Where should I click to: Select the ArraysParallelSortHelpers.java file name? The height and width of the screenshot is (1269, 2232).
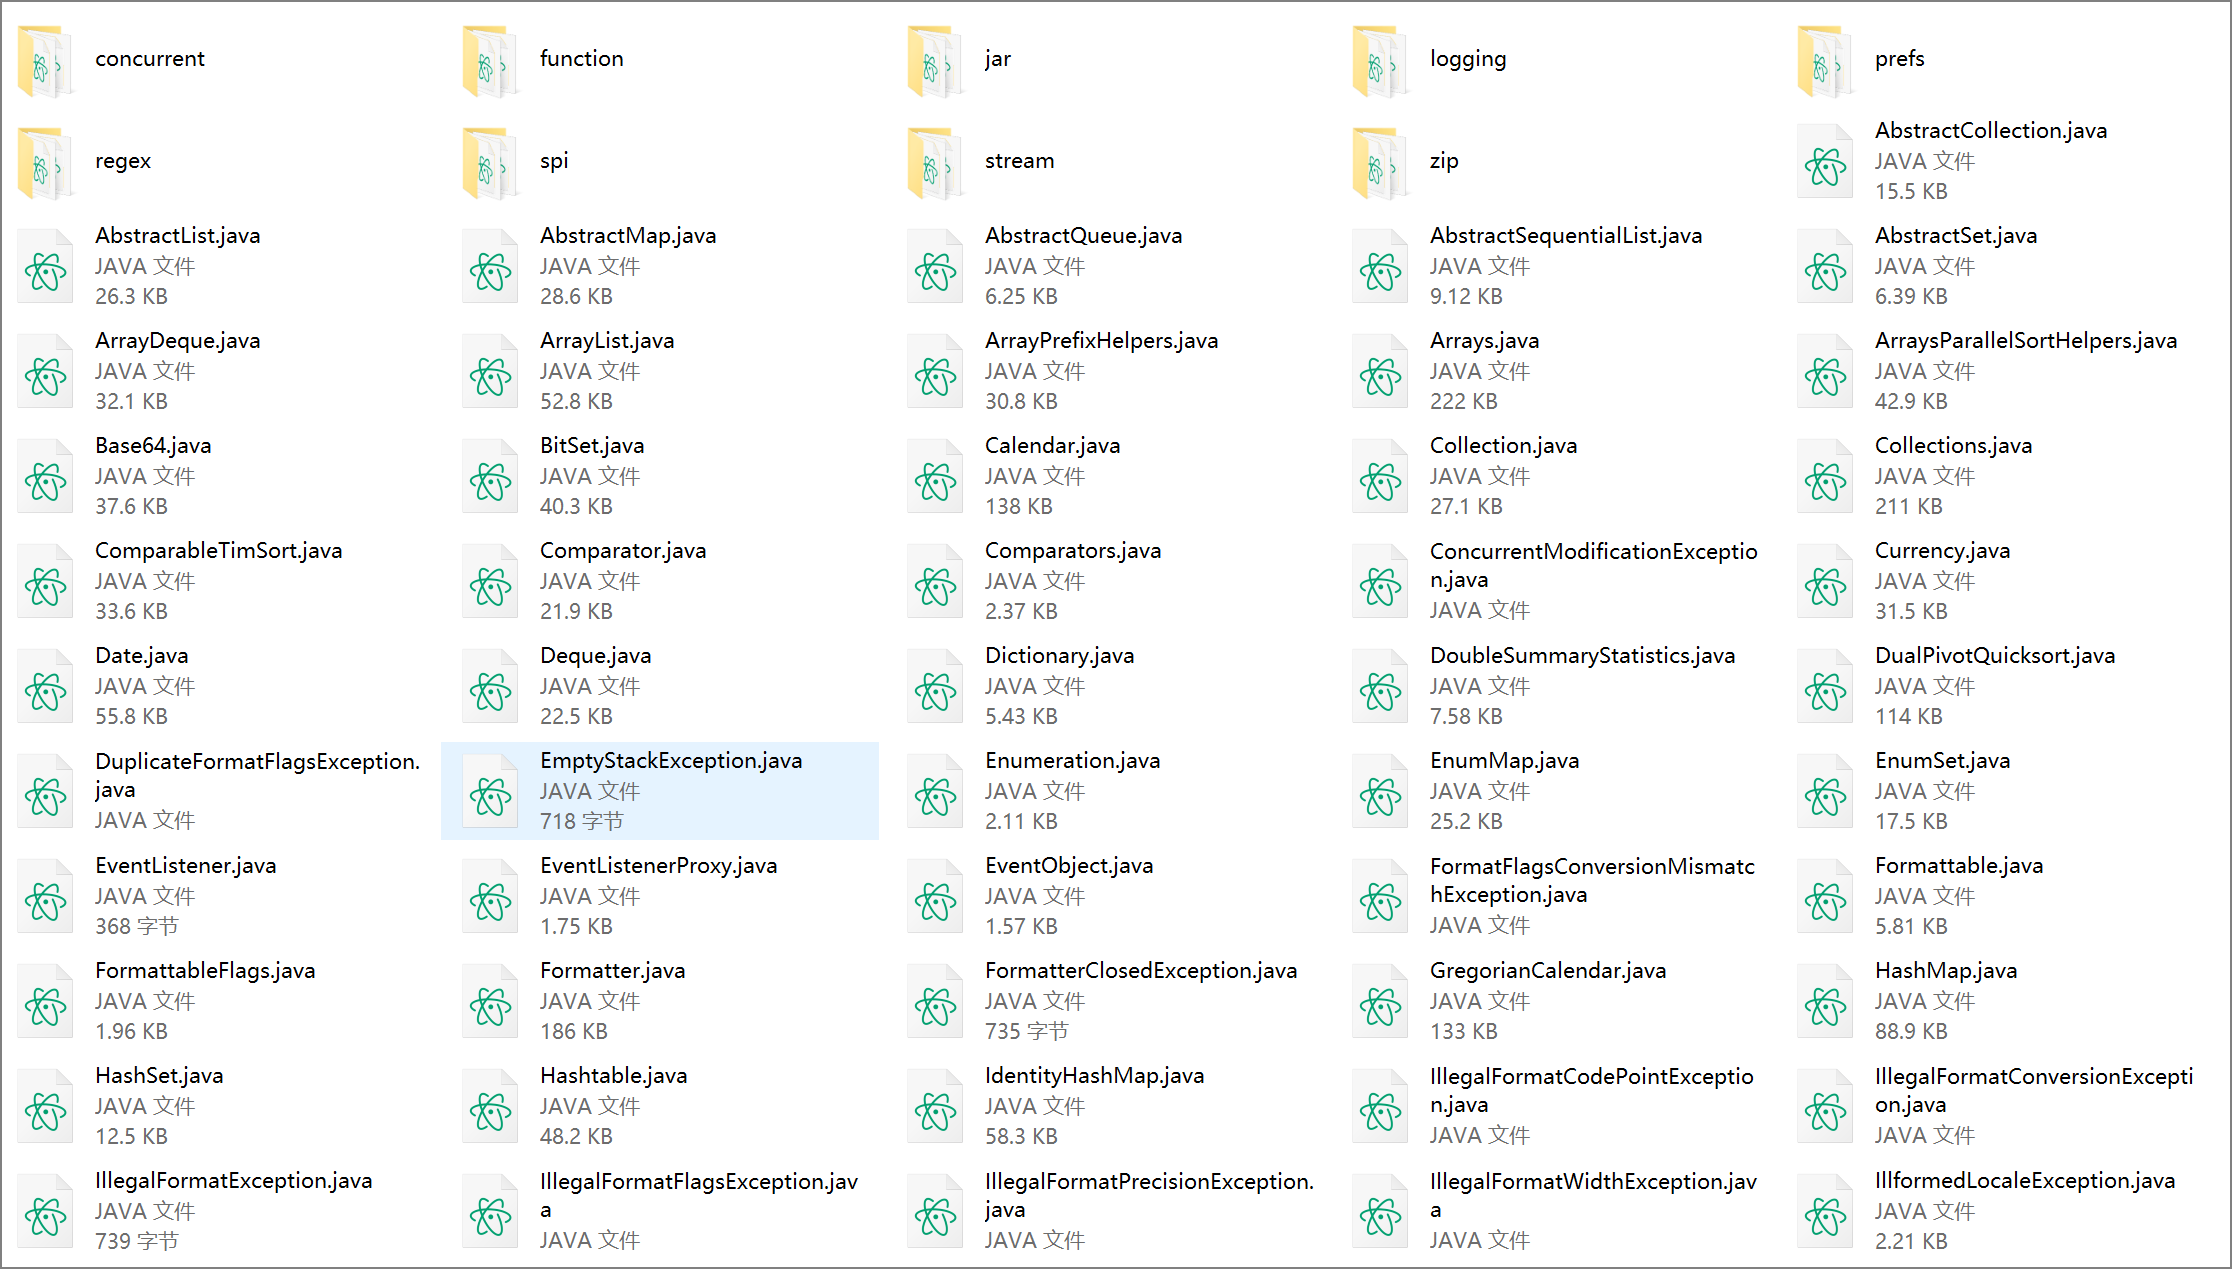click(2026, 341)
